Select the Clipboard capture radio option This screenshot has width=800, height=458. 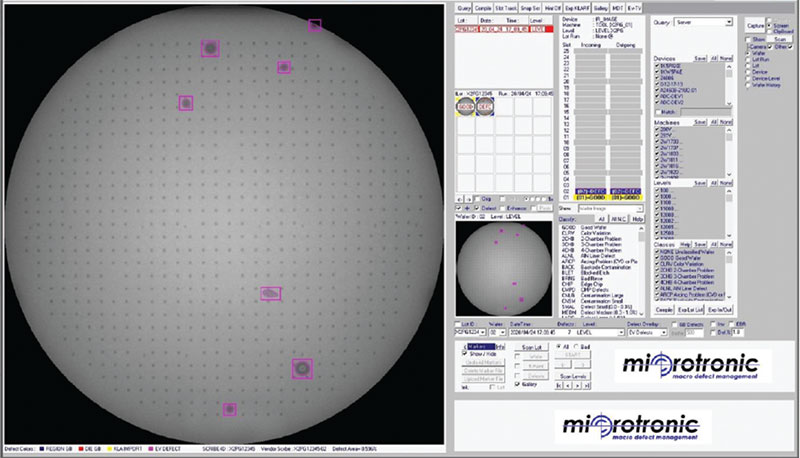tap(769, 32)
